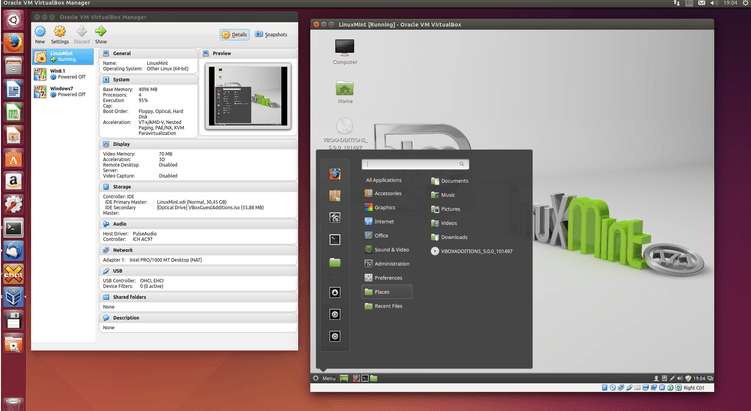The image size is (751, 411).
Task: Open LibreOffice Calc in the Ubuntu launcher
Action: coord(13,113)
